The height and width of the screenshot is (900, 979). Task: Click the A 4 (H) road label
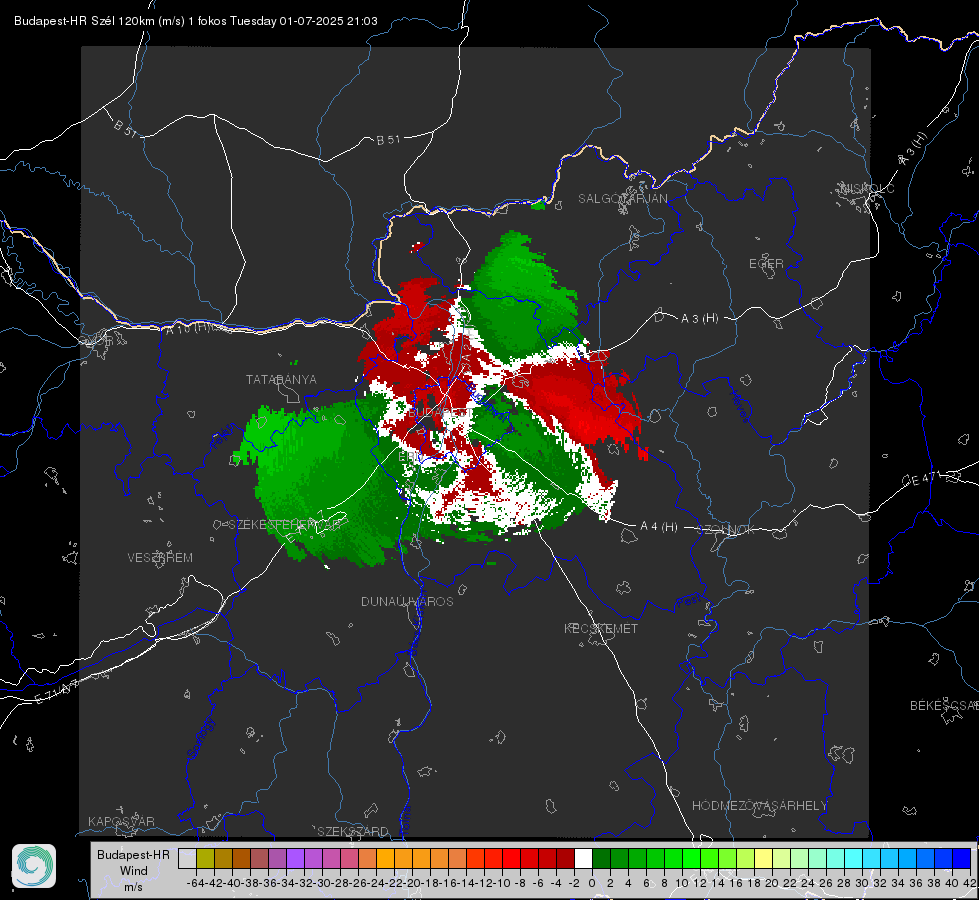659,527
